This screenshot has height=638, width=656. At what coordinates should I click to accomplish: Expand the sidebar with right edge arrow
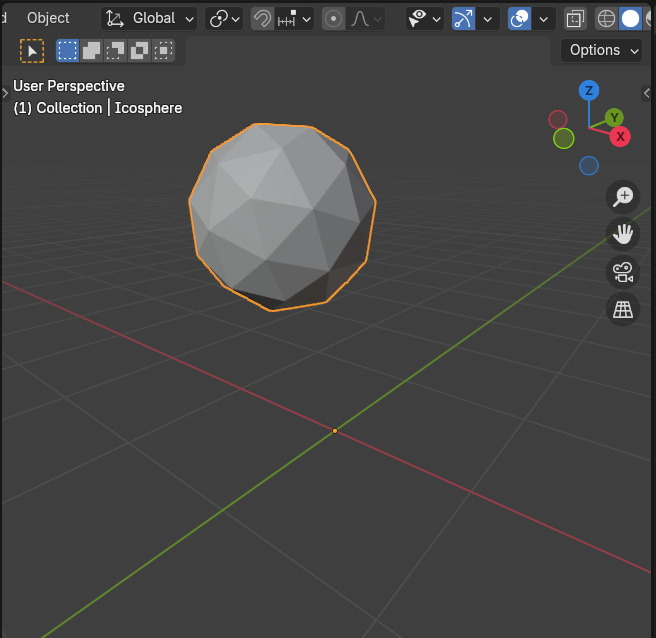pos(647,93)
